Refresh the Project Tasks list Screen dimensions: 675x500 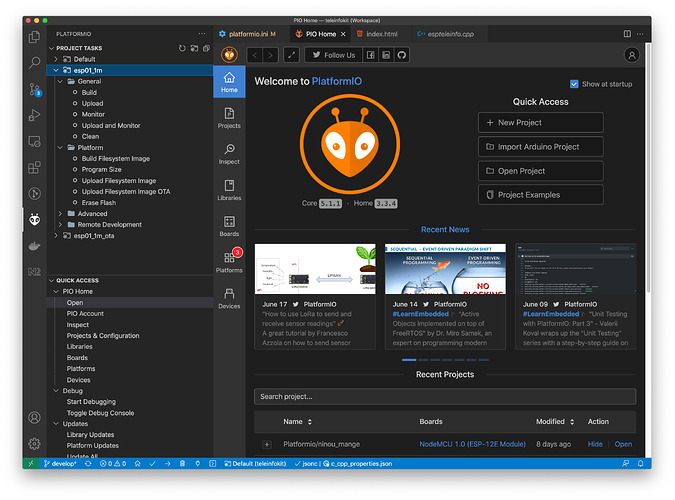(182, 48)
